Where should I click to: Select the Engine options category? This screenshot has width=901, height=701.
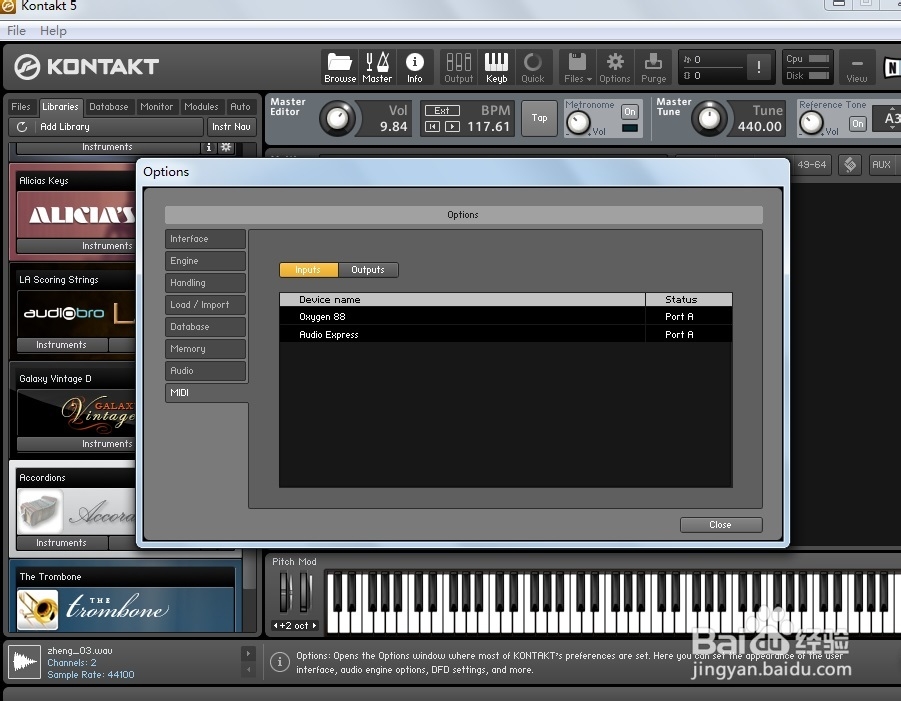click(x=205, y=261)
